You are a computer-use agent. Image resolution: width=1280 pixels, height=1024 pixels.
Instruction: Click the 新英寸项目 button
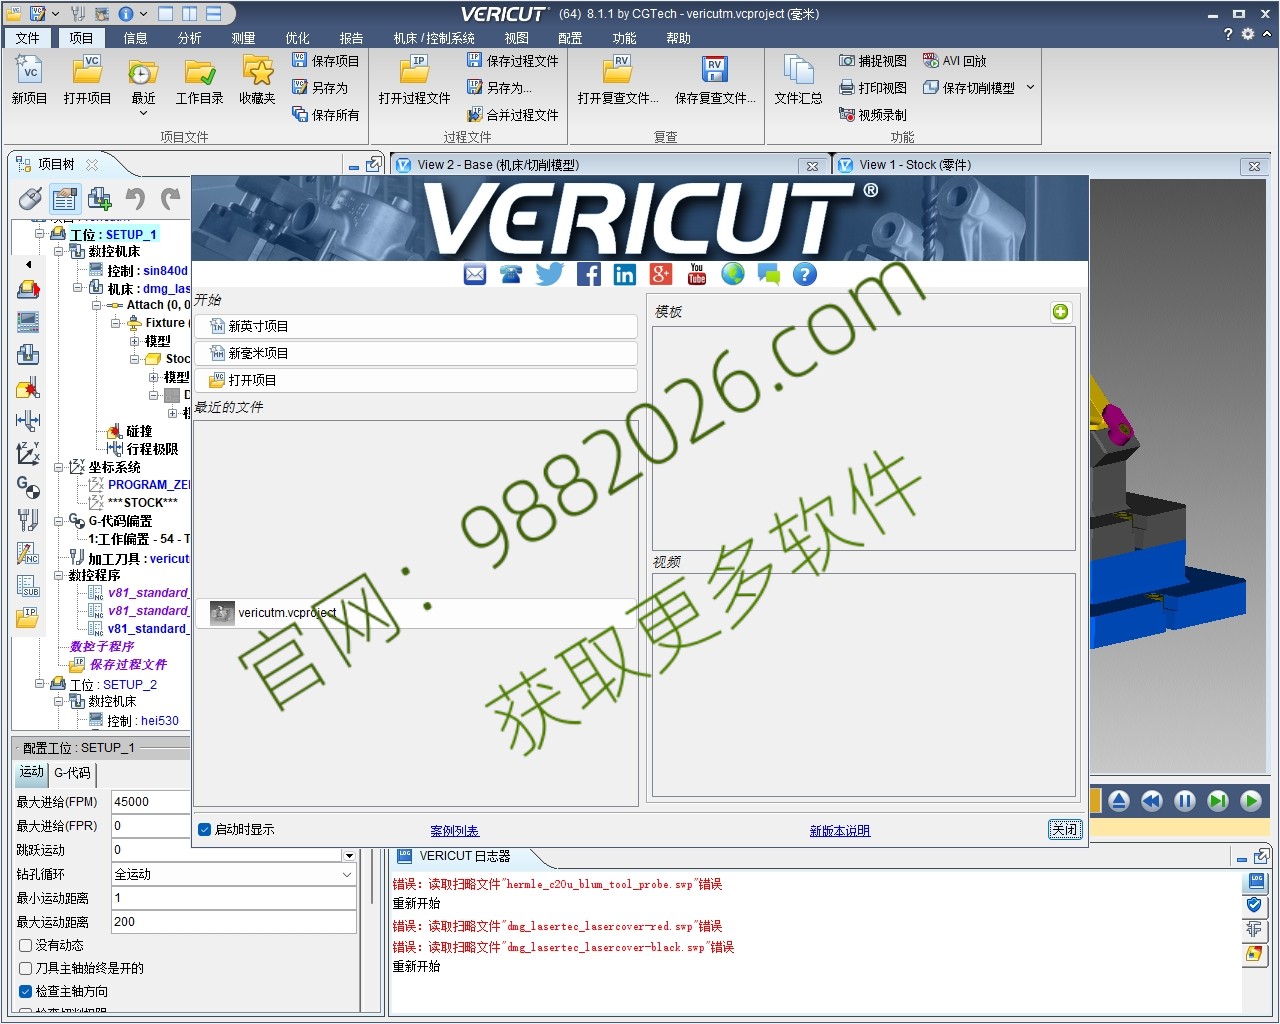(416, 326)
